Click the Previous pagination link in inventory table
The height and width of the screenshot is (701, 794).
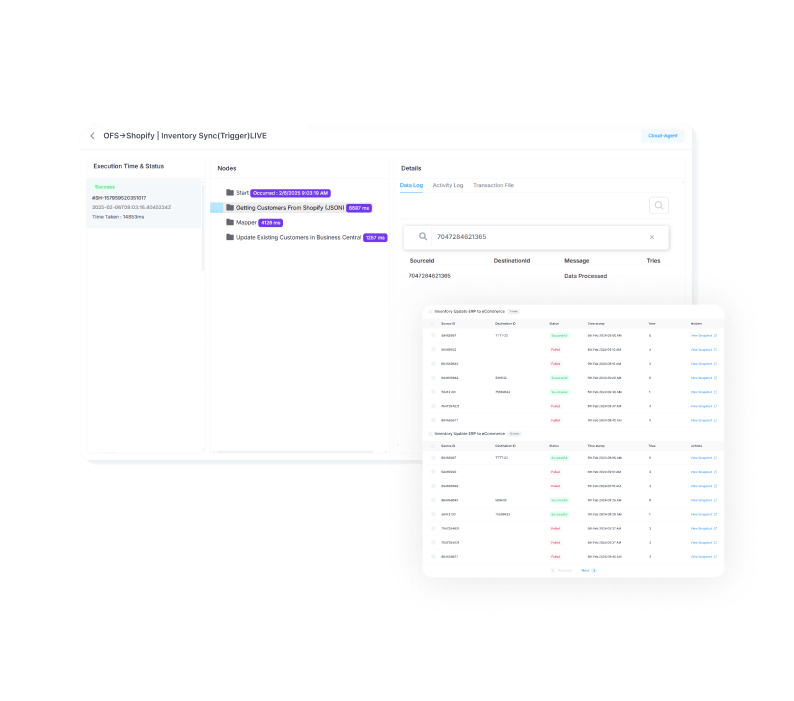[565, 570]
